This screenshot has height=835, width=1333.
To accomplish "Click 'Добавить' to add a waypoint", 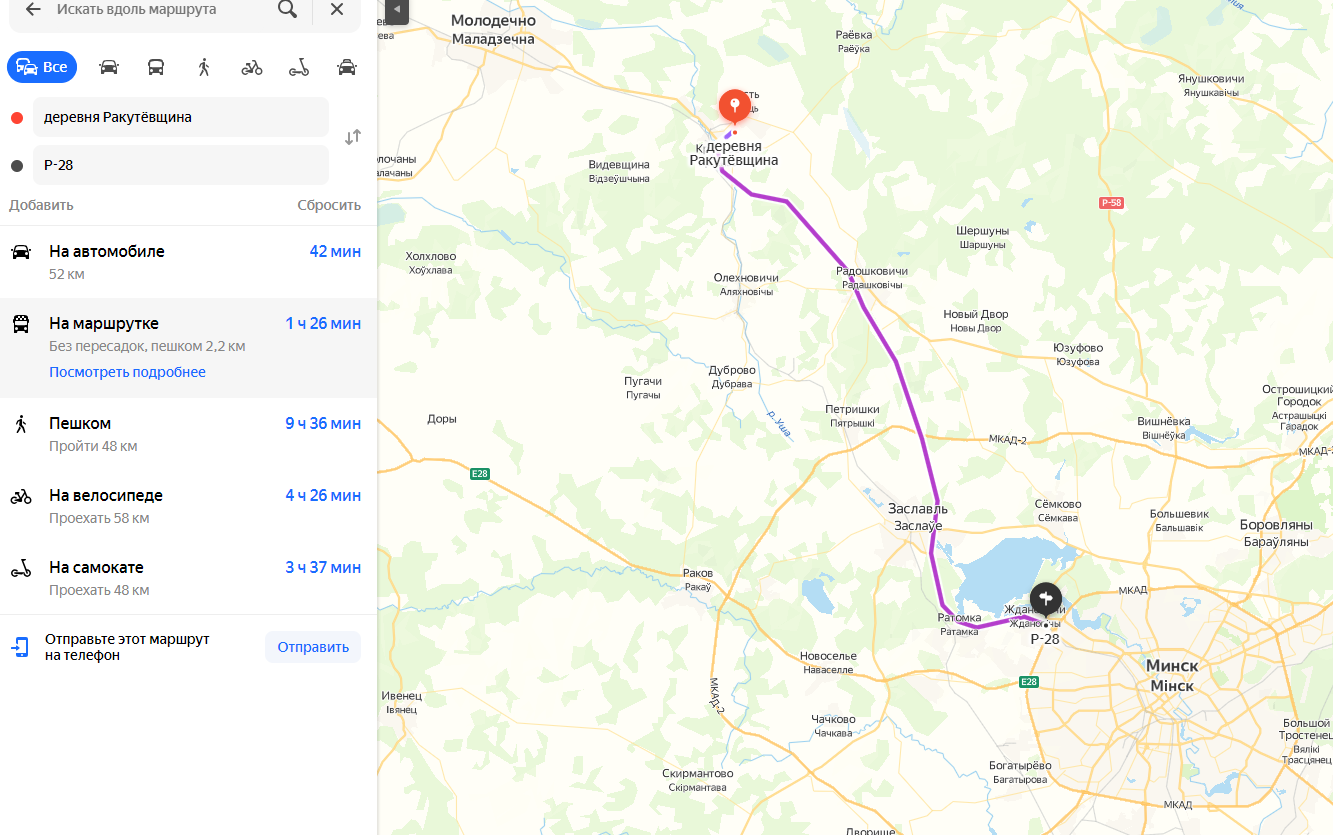I will pos(41,205).
